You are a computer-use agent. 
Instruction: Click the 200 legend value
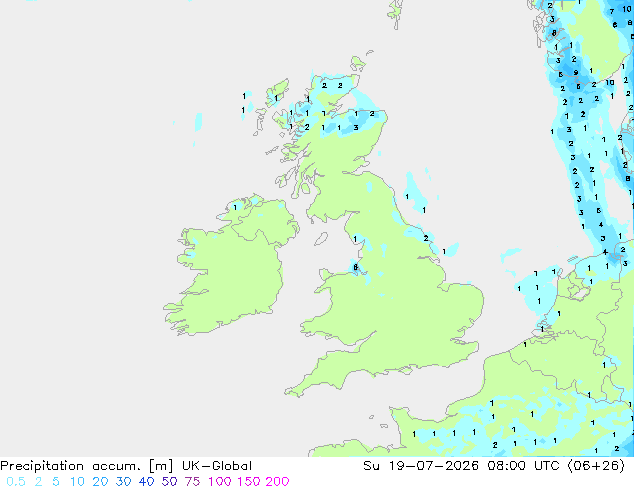[x=277, y=482]
